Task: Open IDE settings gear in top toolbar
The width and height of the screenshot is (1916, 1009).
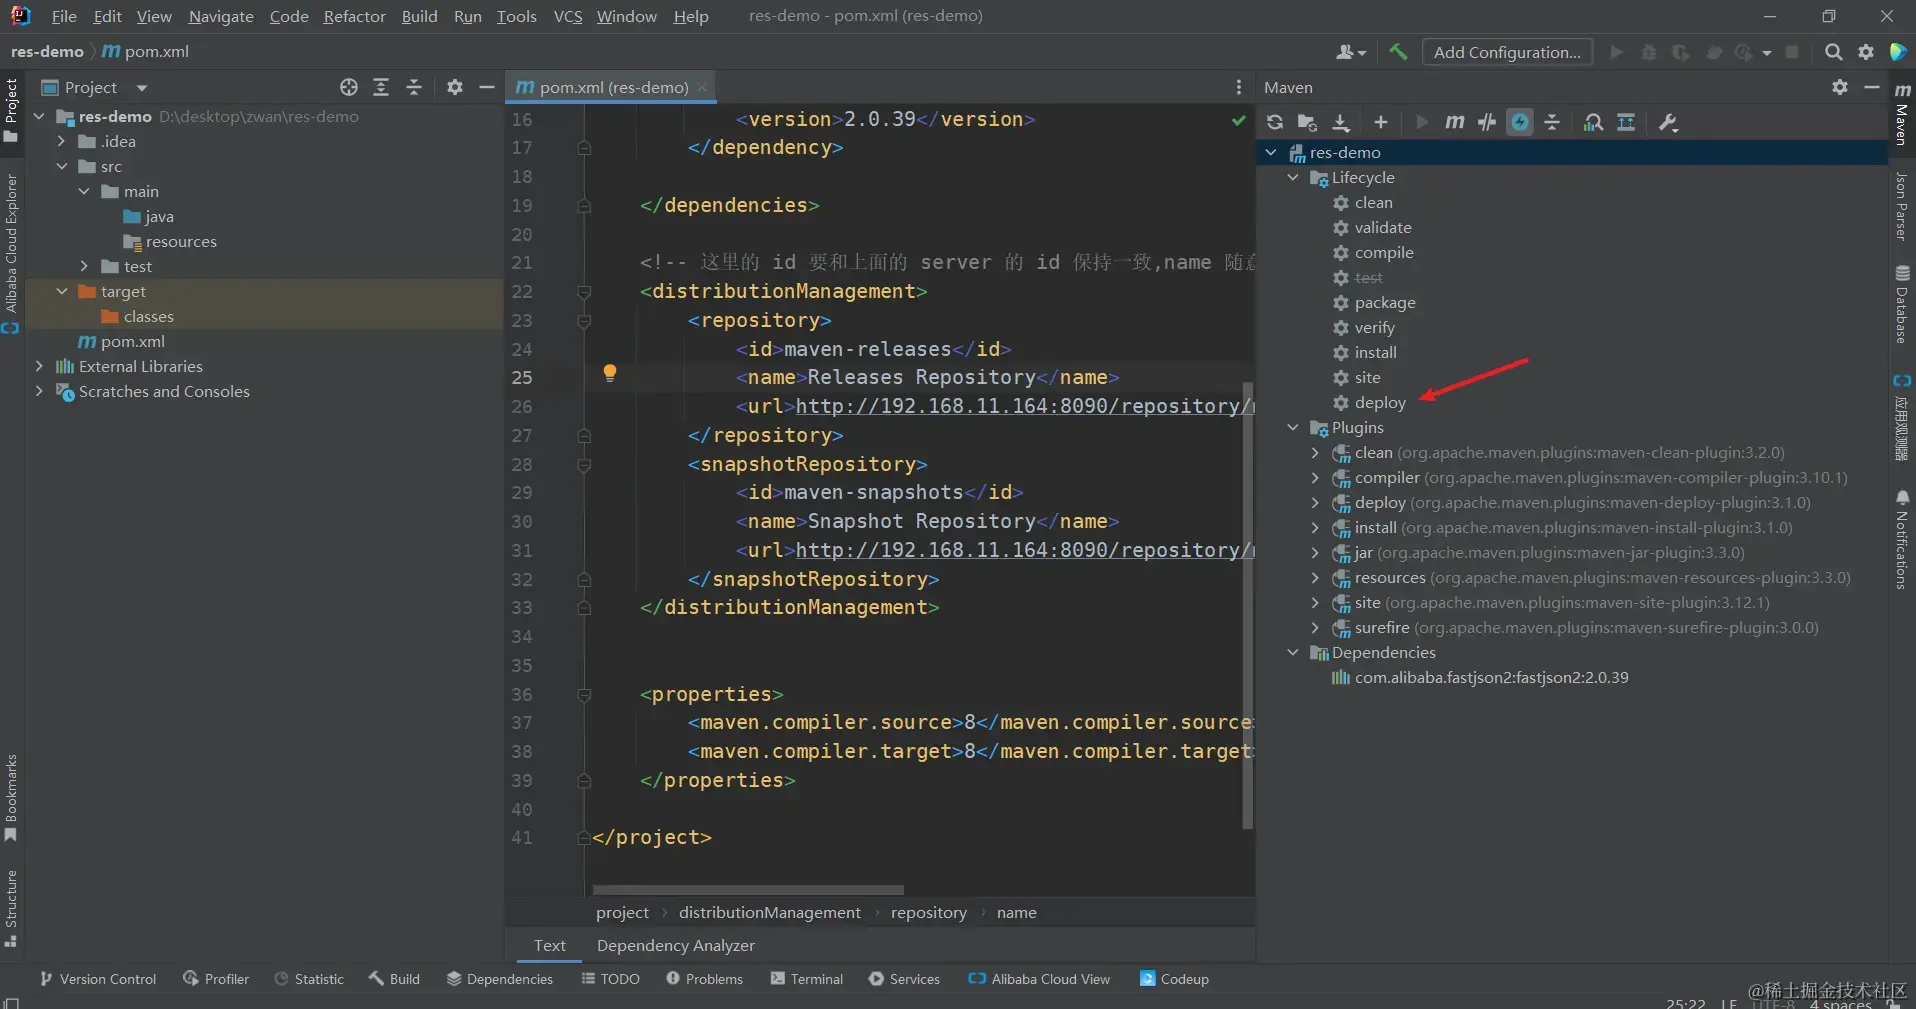Action: 1866,52
